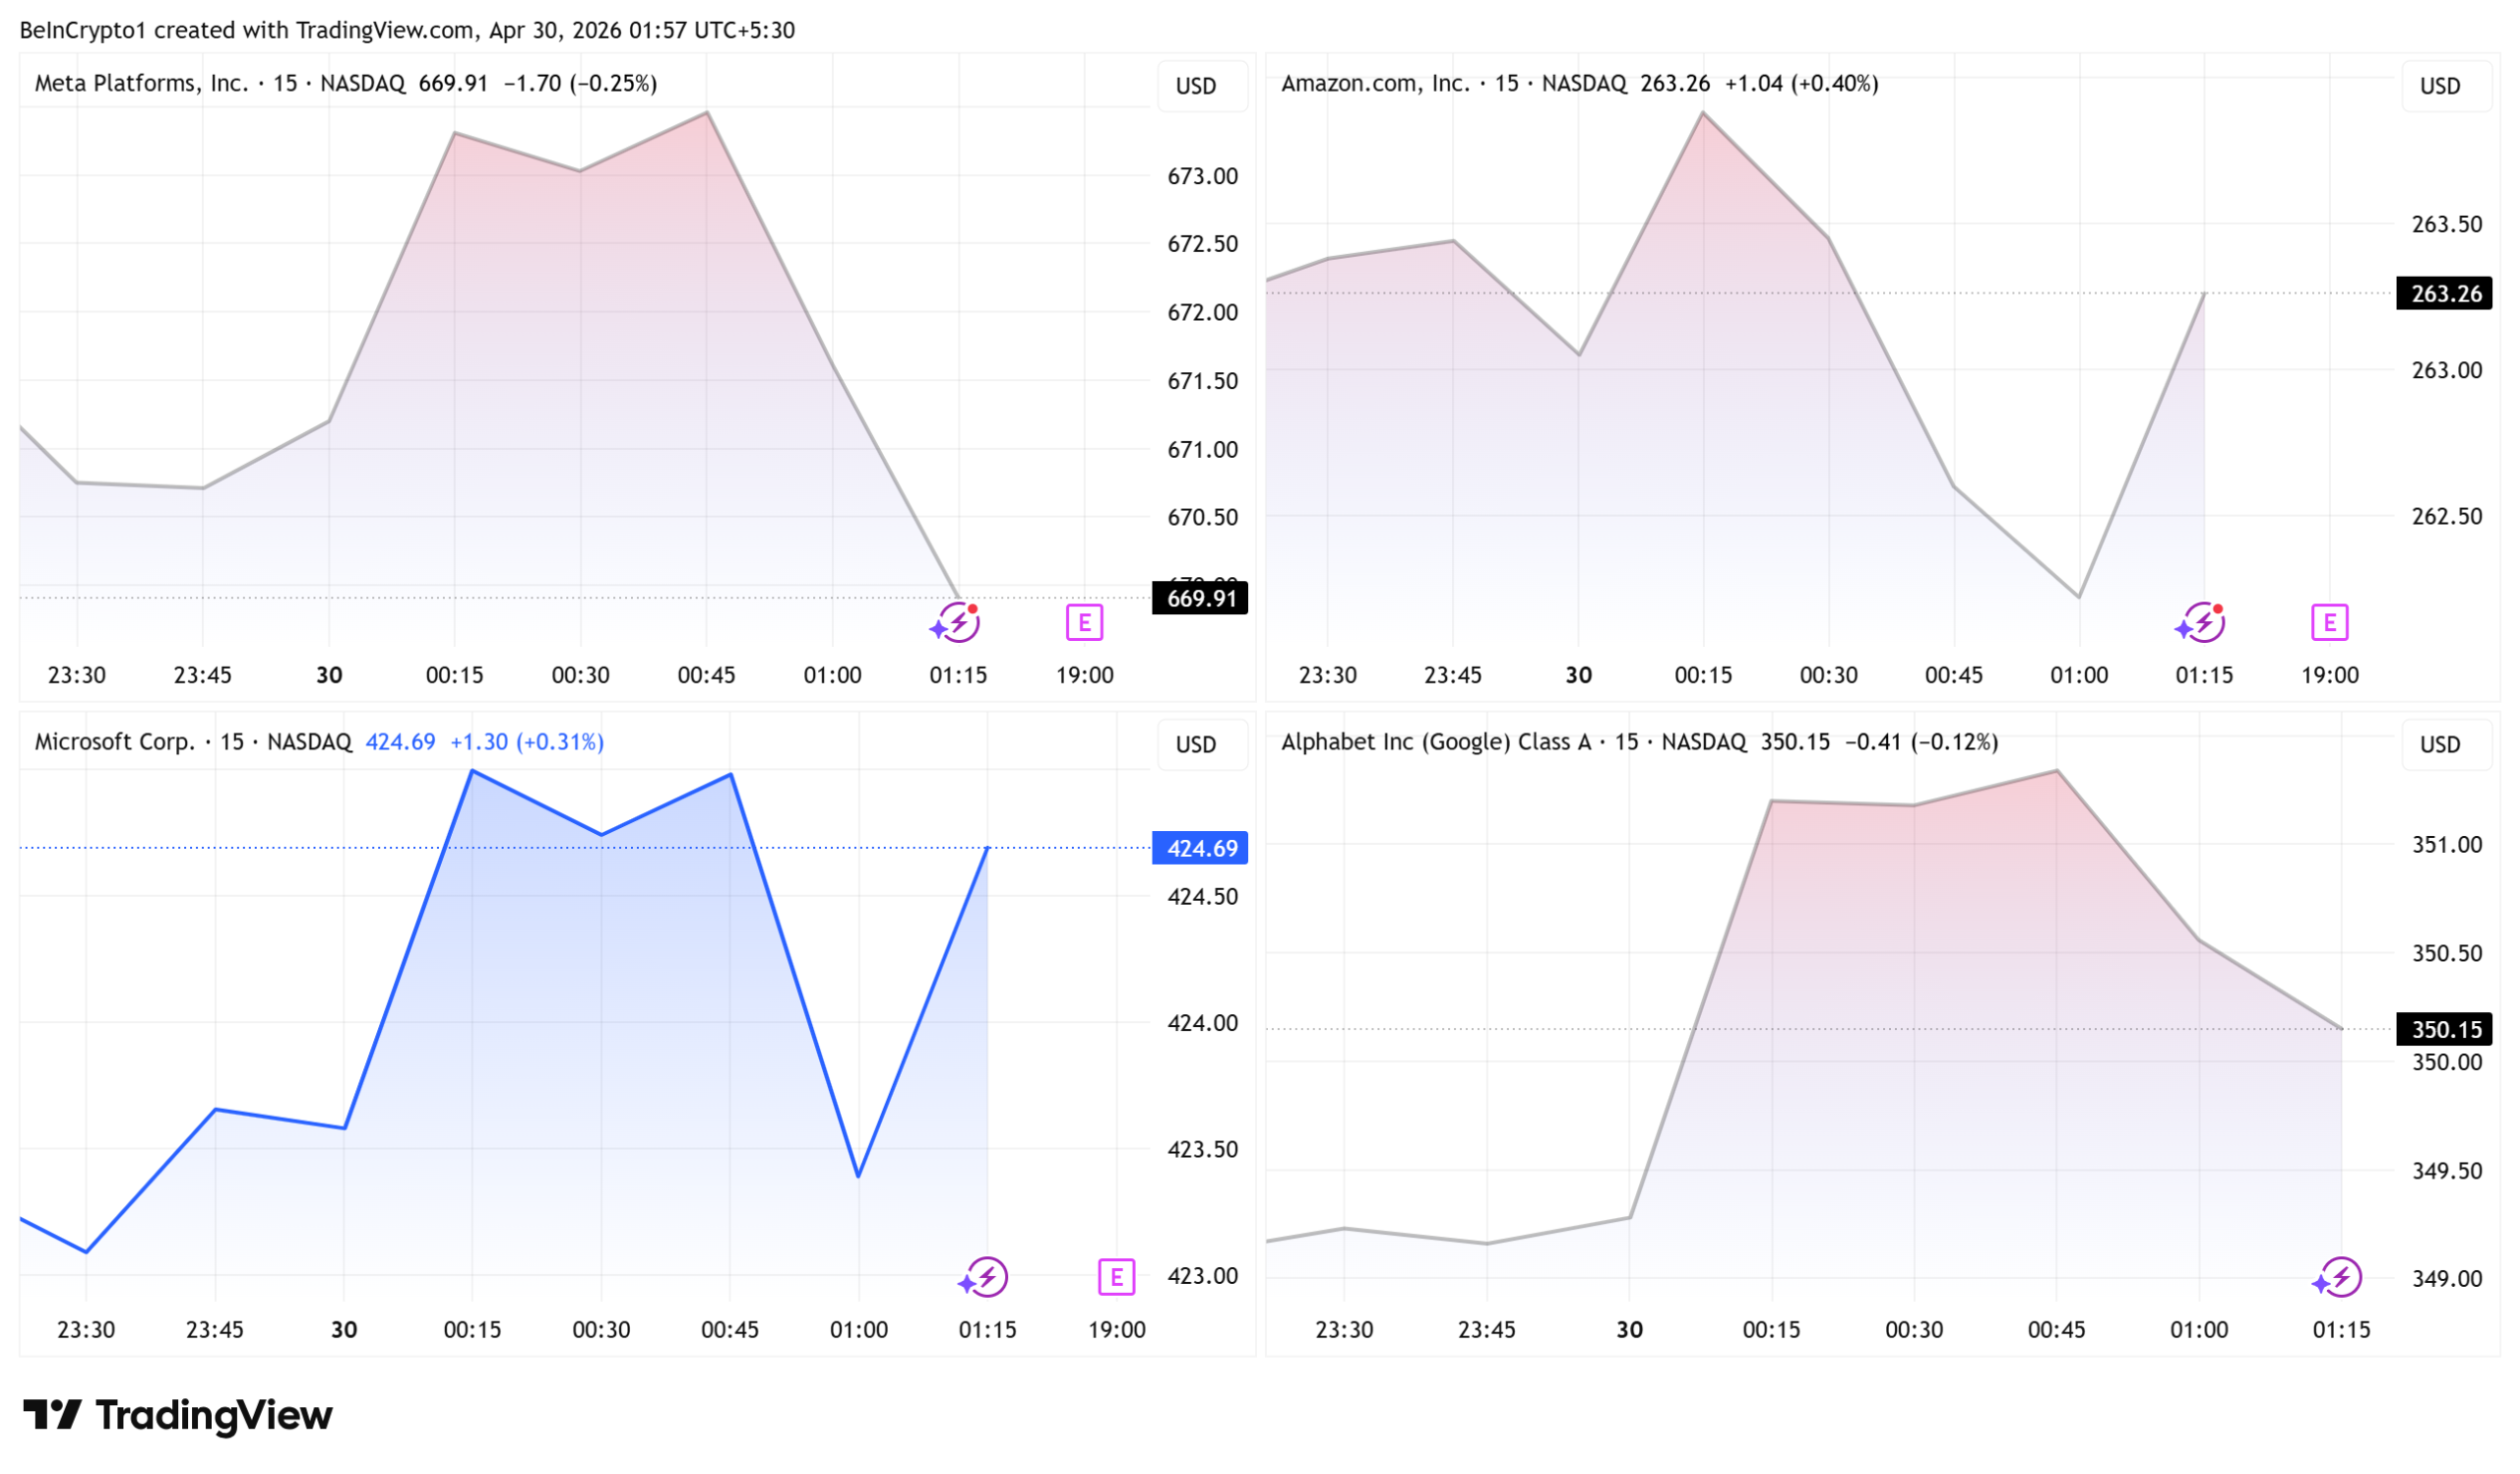Open the earnings E marker on the Microsoft chart
Image resolution: width=2520 pixels, height=1474 pixels.
click(1116, 1277)
